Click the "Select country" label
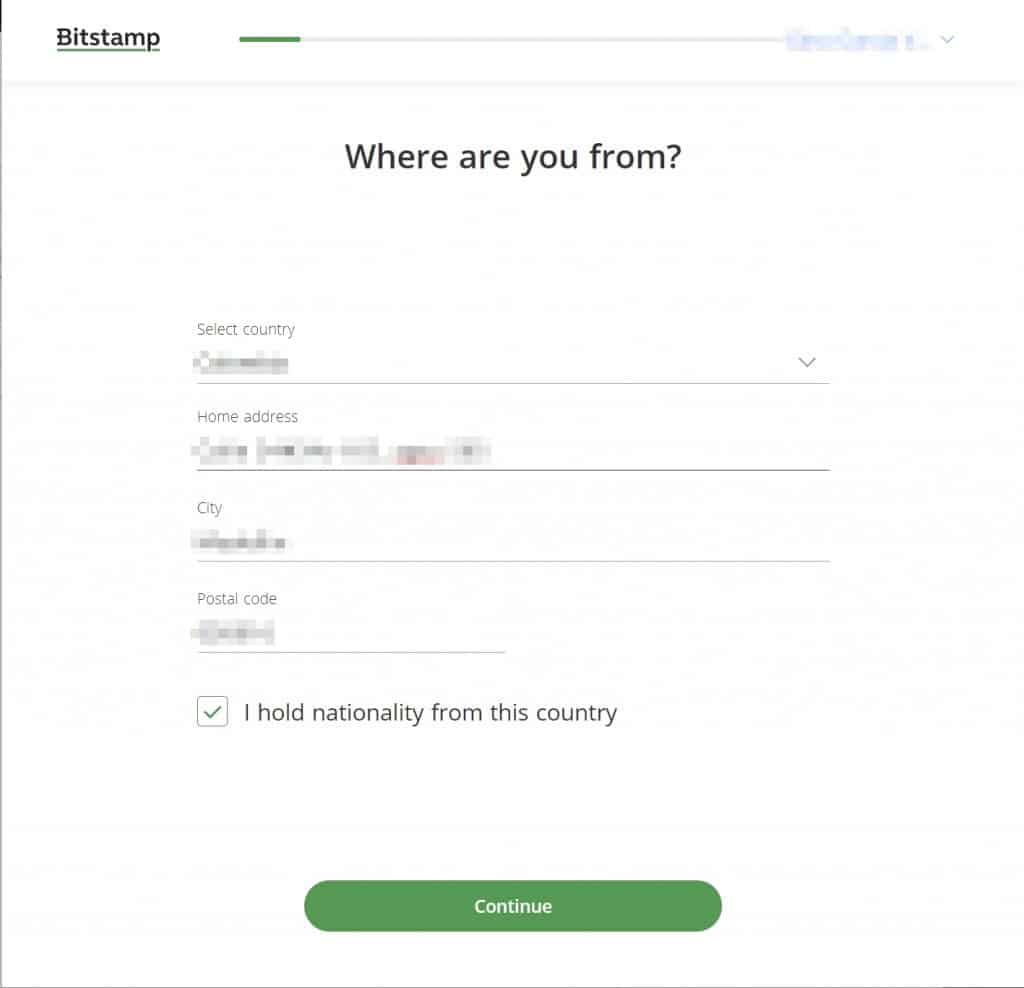Screen dimensions: 1024x988 click(246, 329)
